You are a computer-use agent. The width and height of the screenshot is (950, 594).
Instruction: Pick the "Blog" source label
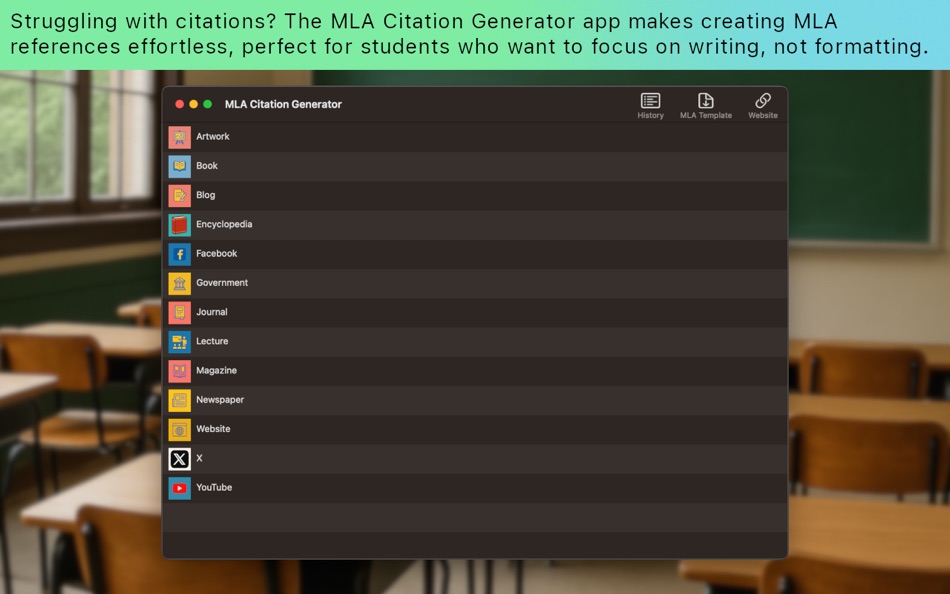pyautogui.click(x=205, y=195)
